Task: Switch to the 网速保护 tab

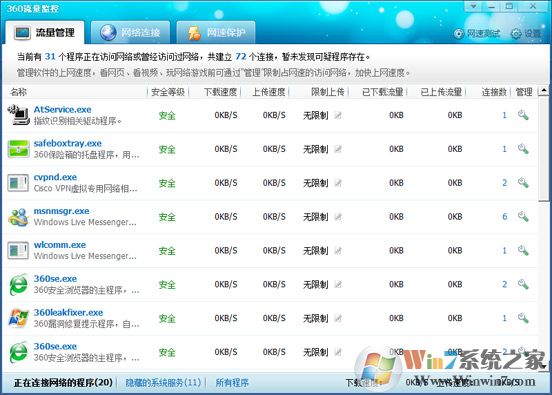Action: (x=216, y=32)
